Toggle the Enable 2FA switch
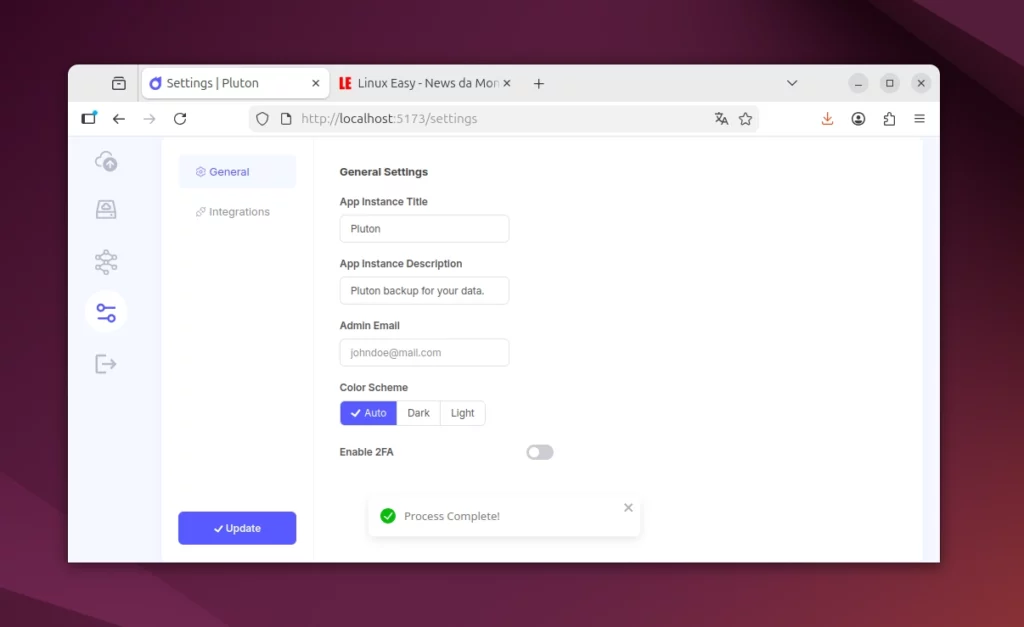 (x=540, y=453)
